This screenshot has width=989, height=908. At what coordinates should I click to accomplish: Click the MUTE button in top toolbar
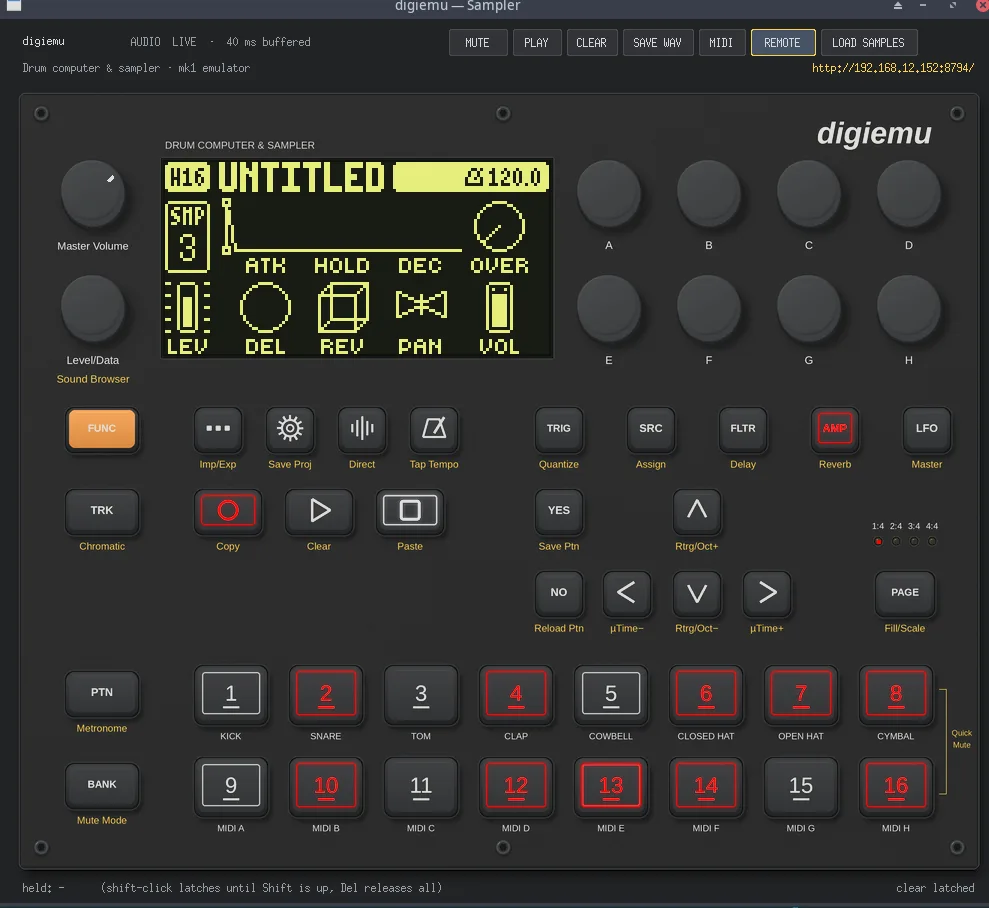pyautogui.click(x=477, y=43)
